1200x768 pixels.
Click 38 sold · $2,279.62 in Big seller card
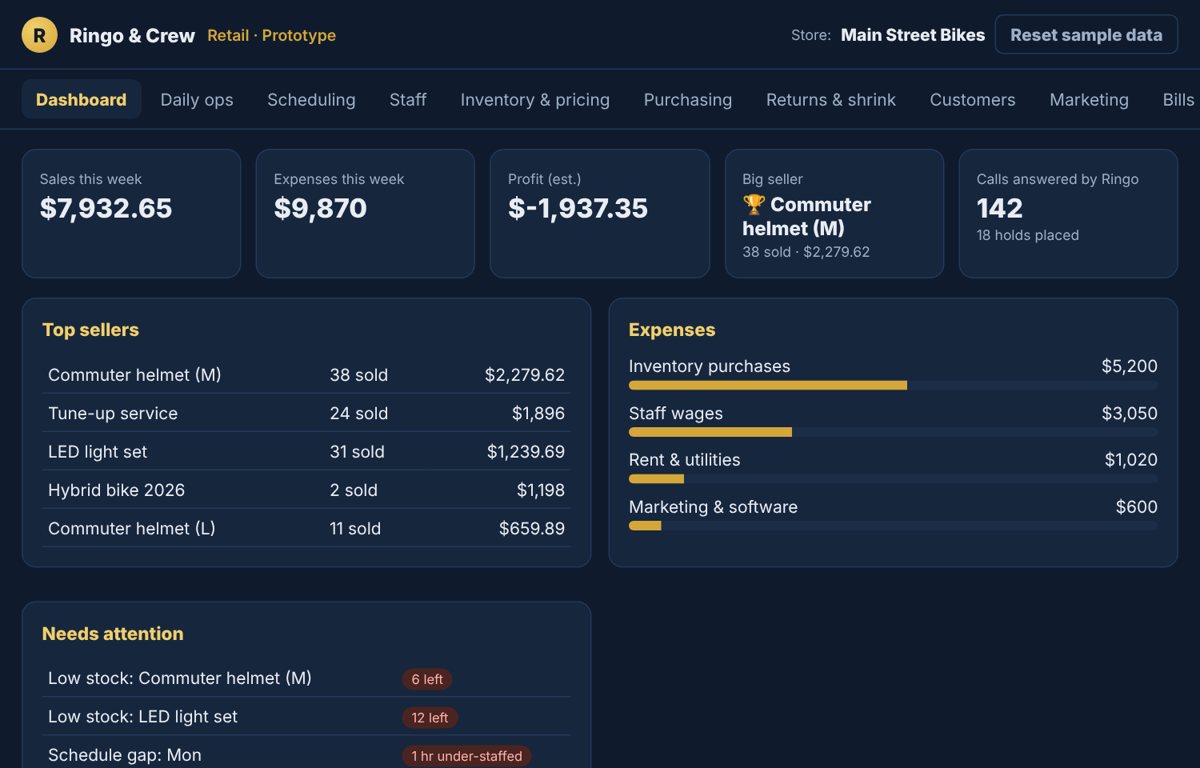point(806,252)
